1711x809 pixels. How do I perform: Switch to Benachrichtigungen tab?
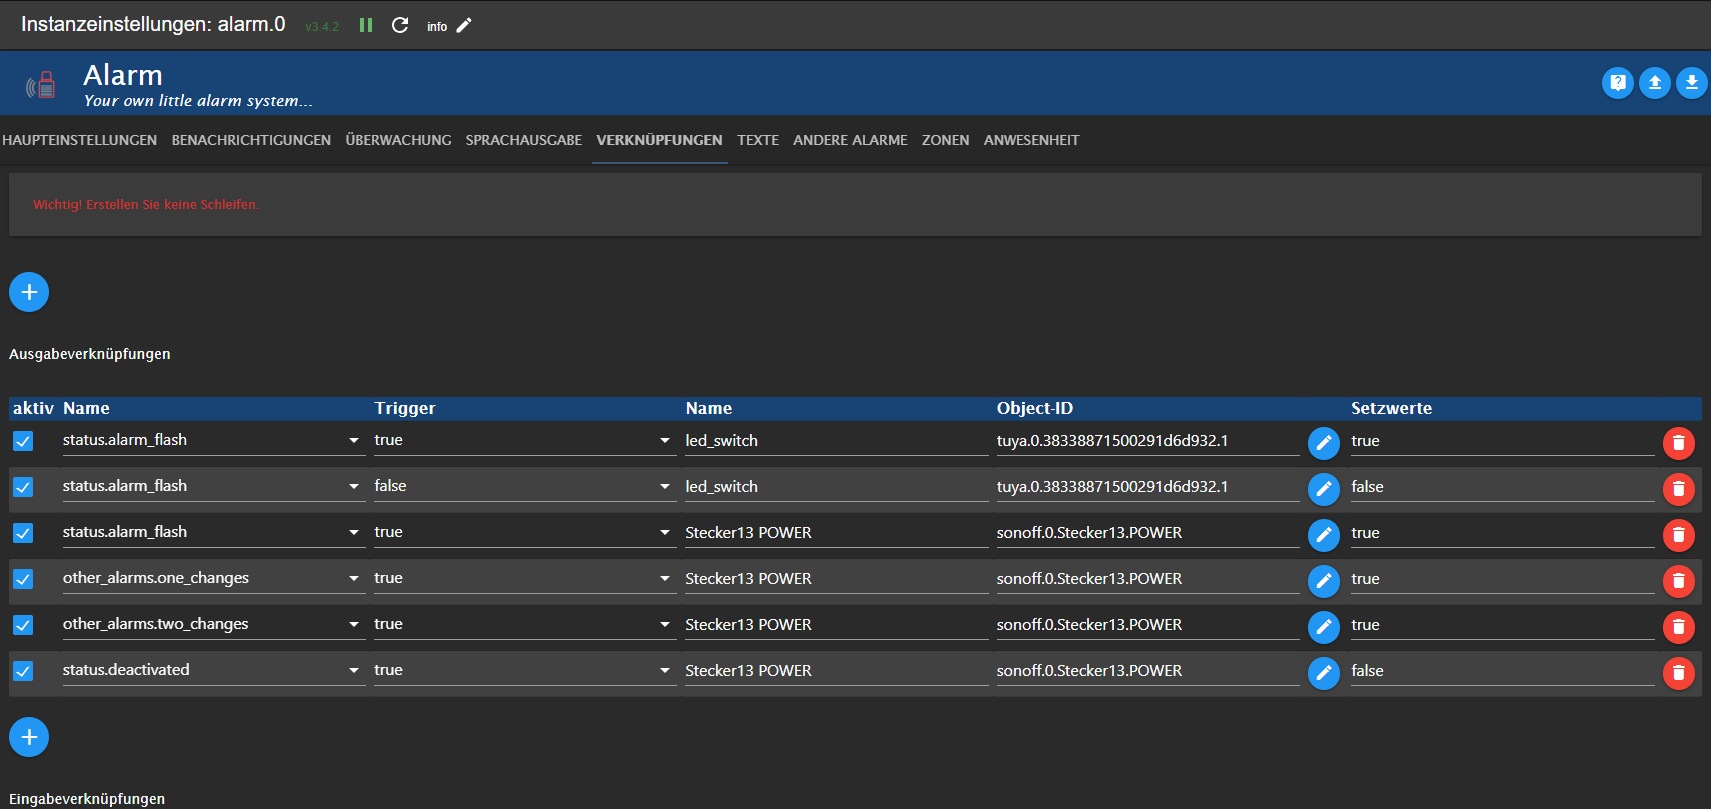tap(251, 140)
